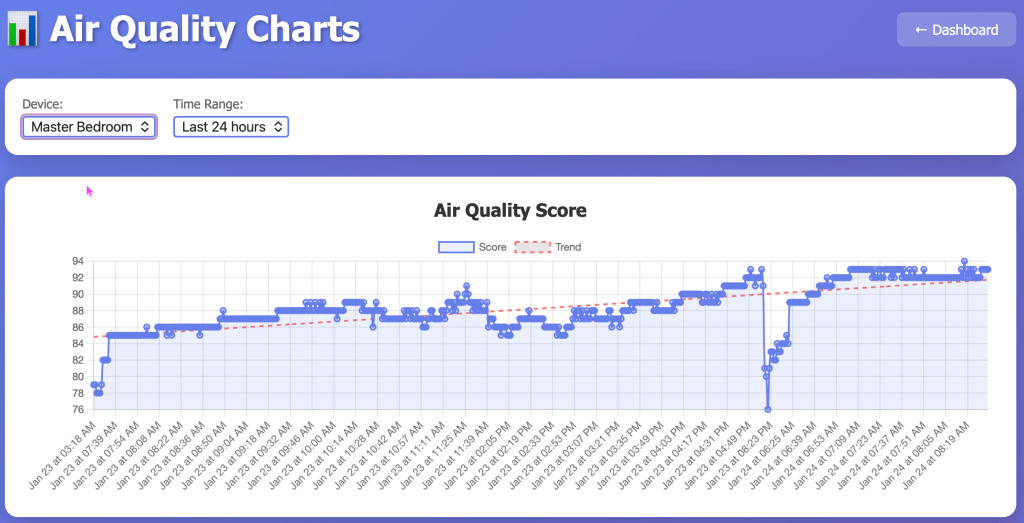1024x523 pixels.
Task: Click the bar chart logo icon
Action: [22, 29]
